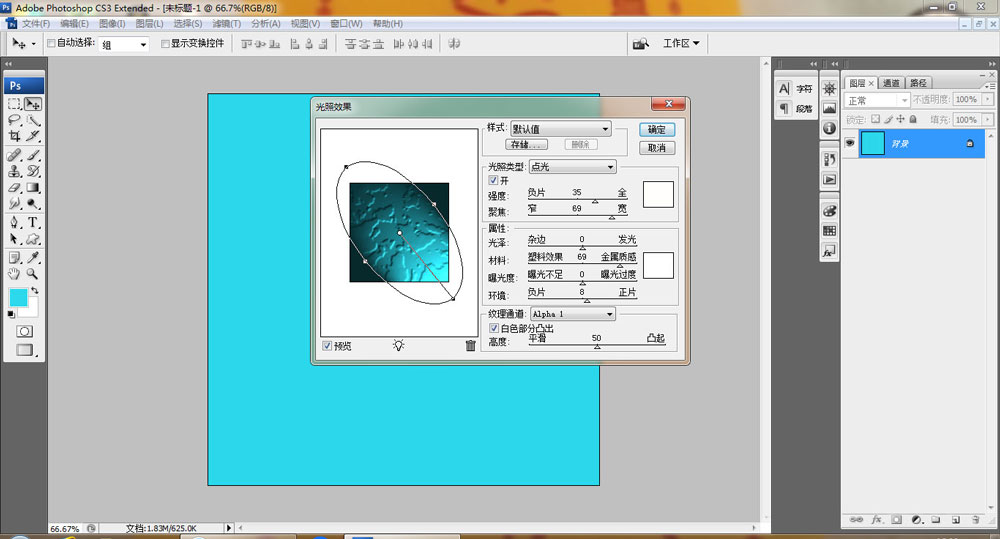Click the 取消 button in lighting dialog
The width and height of the screenshot is (1000, 539).
(x=657, y=148)
